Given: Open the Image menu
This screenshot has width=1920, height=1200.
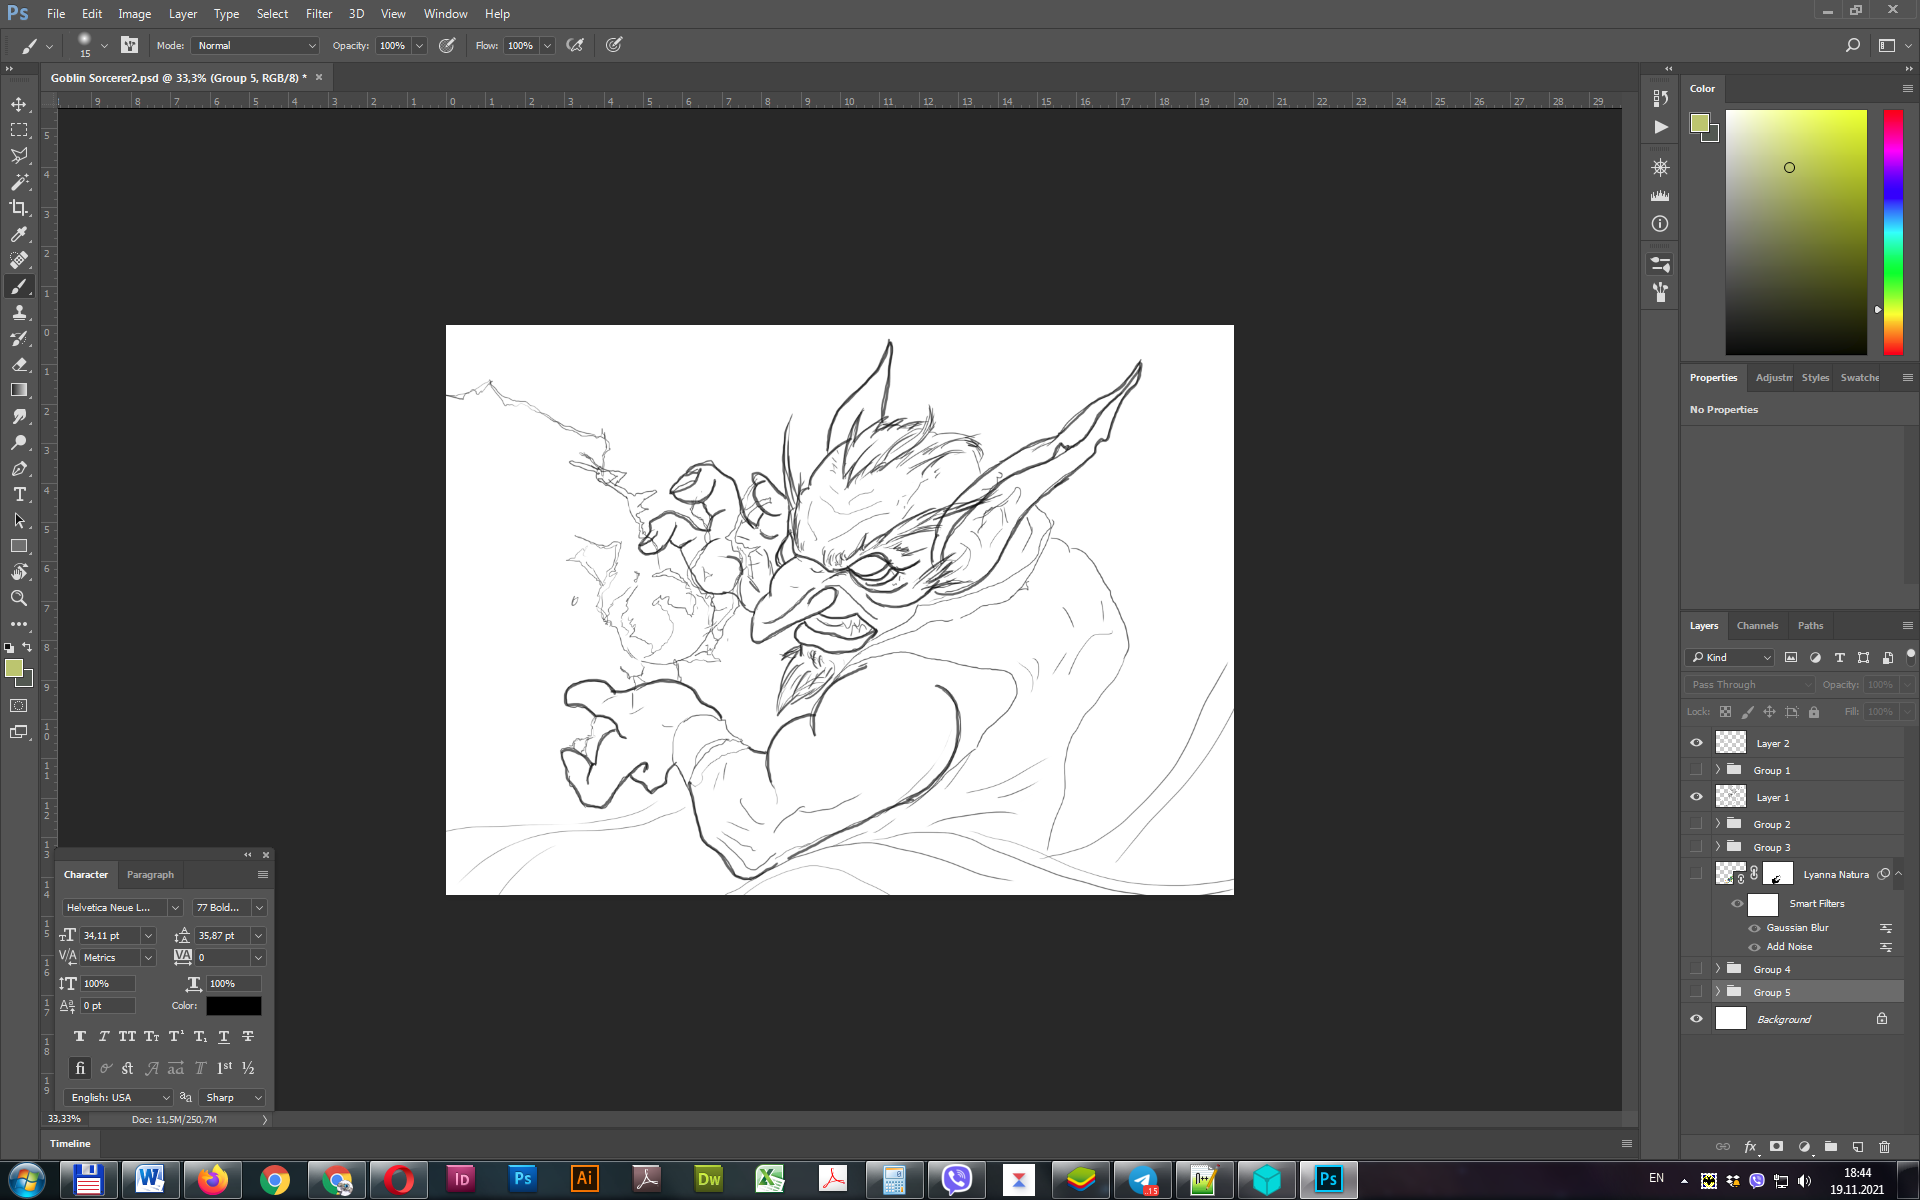Looking at the screenshot, I should pyautogui.click(x=134, y=14).
